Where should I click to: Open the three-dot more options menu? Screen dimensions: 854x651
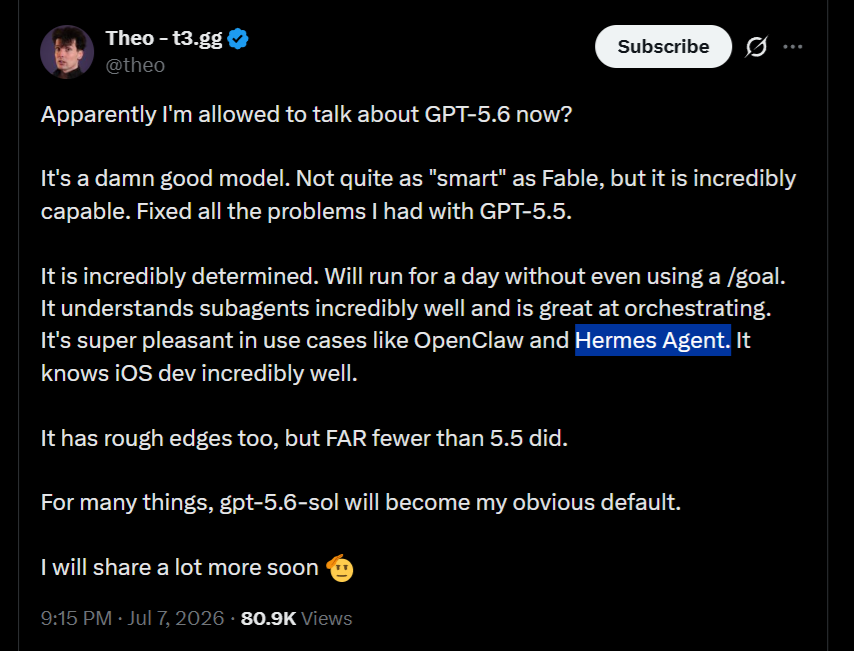[x=792, y=47]
